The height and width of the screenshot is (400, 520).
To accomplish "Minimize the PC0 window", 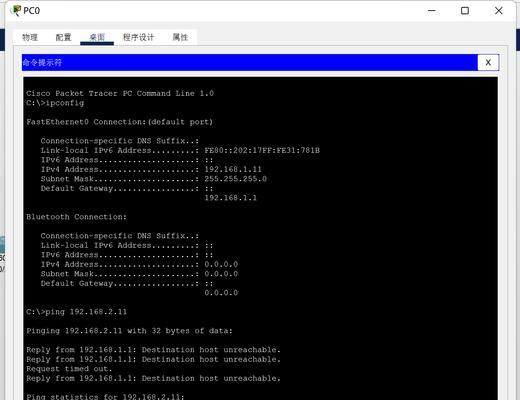I will click(432, 11).
